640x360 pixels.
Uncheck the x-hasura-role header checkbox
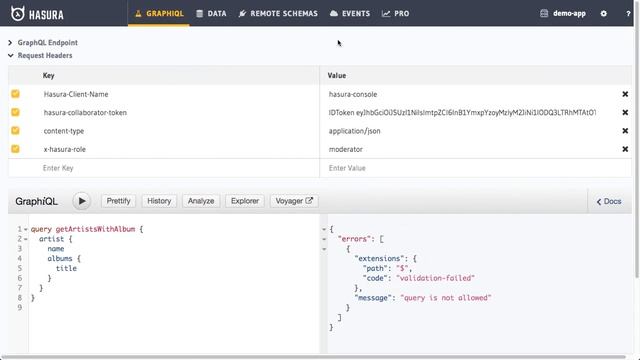pos(16,149)
